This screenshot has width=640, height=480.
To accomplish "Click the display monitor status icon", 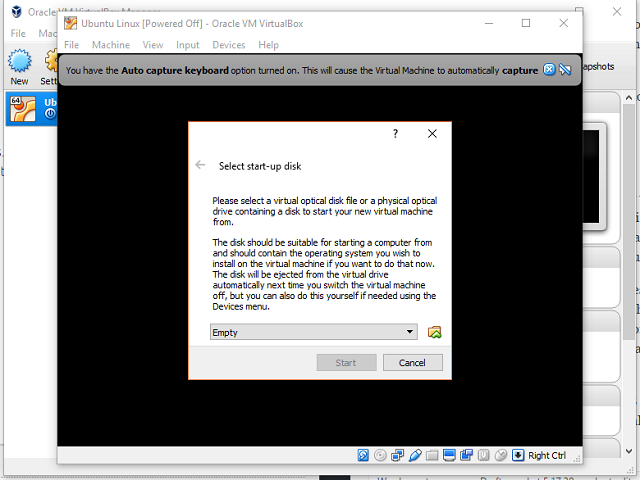I will pyautogui.click(x=449, y=455).
